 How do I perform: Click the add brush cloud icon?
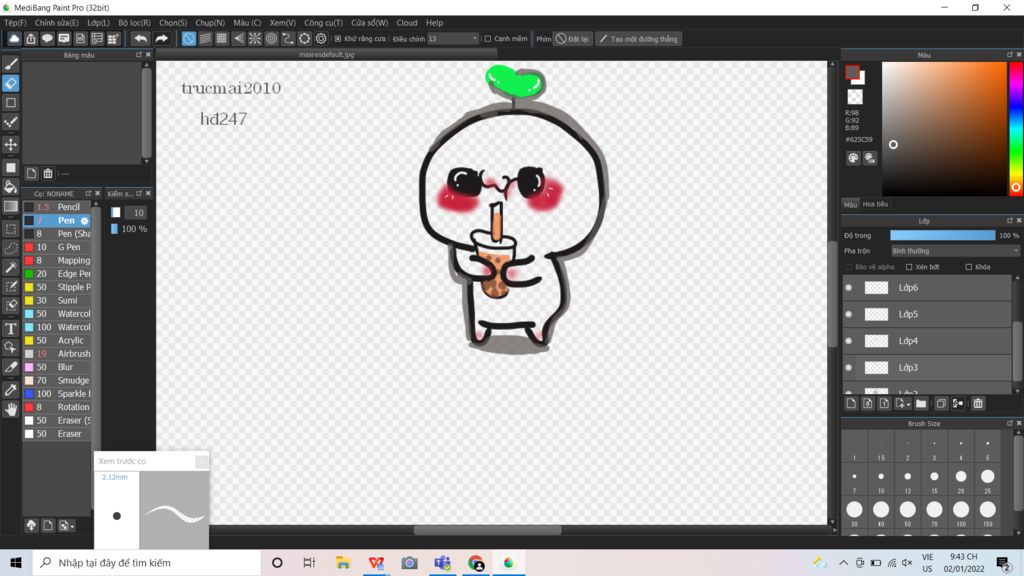point(31,526)
